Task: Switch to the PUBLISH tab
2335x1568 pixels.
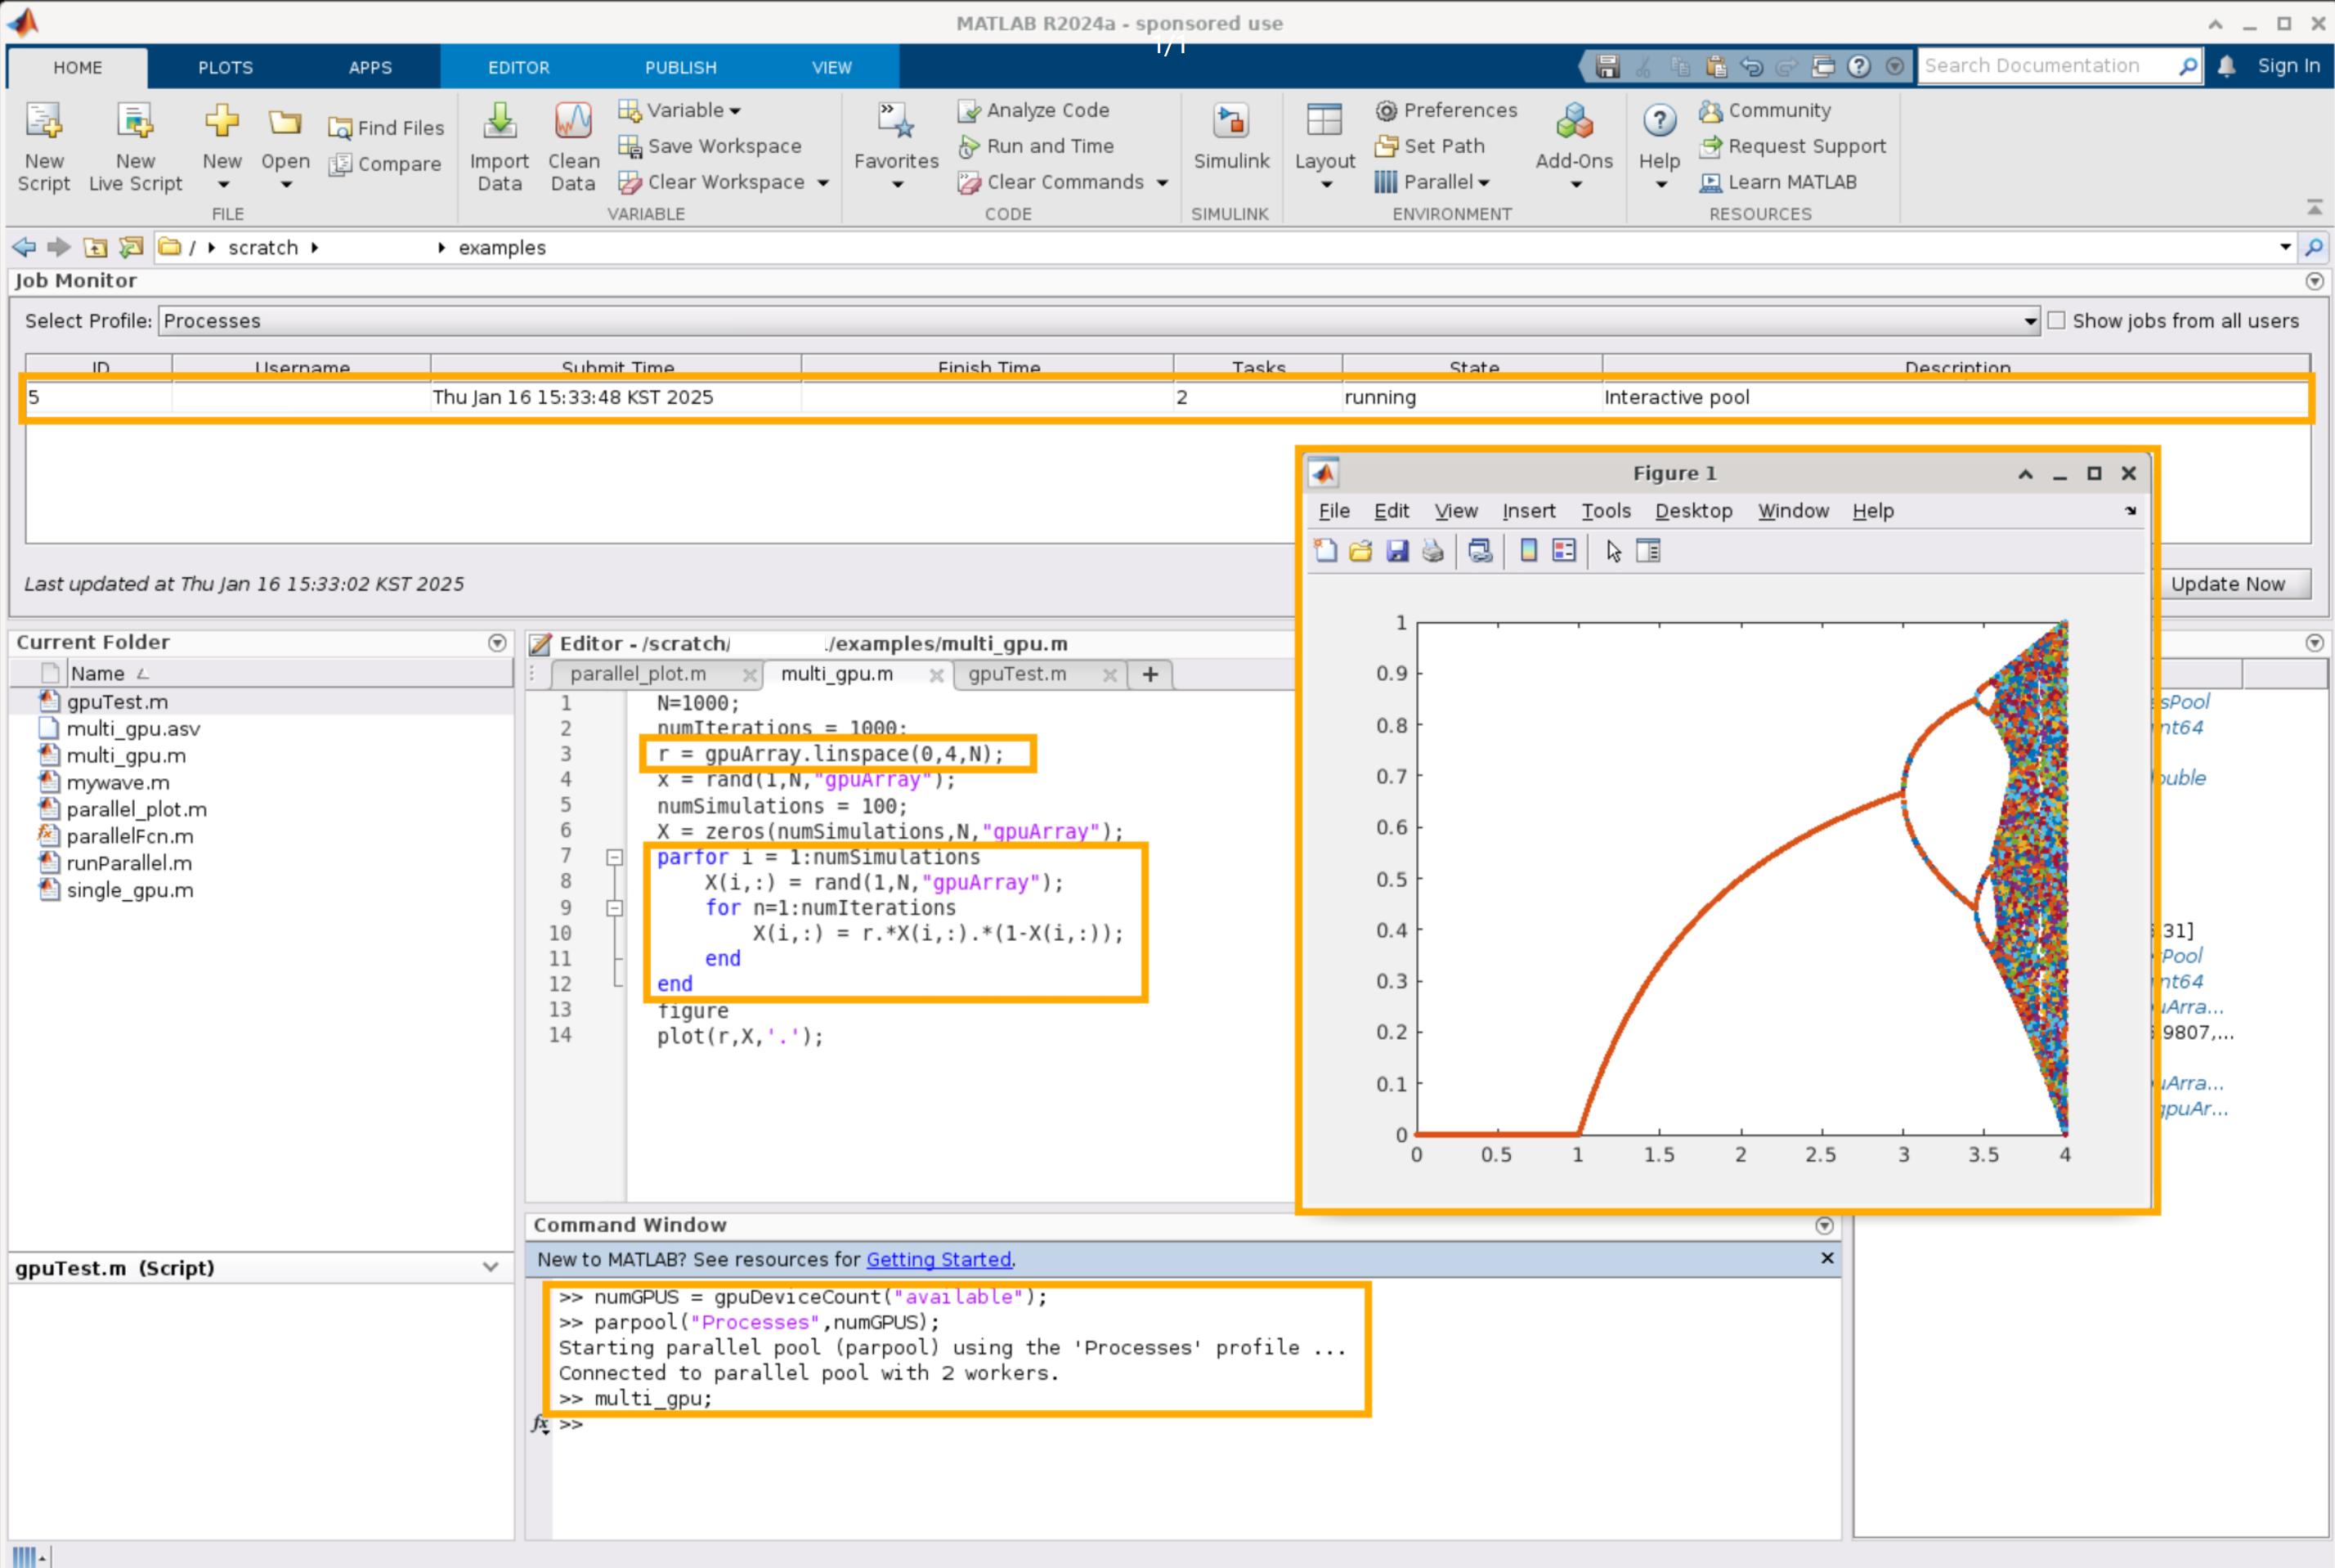Action: click(680, 67)
